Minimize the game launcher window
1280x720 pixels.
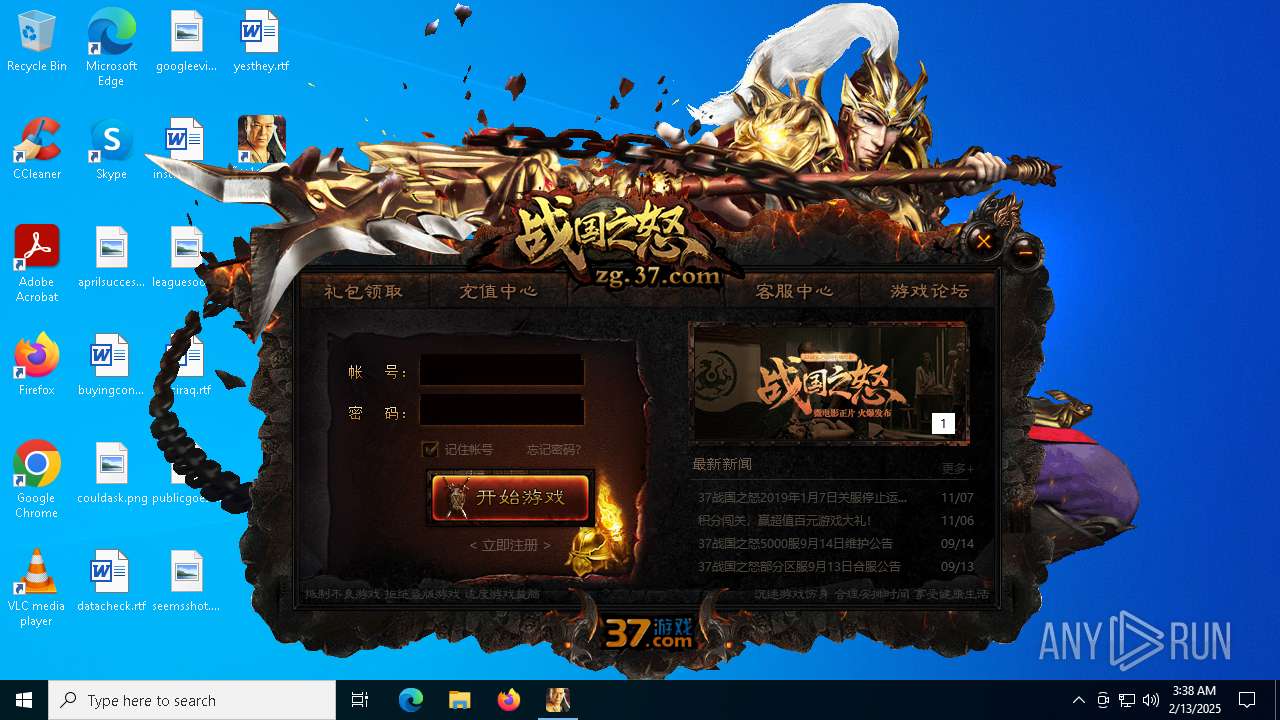pyautogui.click(x=1025, y=252)
